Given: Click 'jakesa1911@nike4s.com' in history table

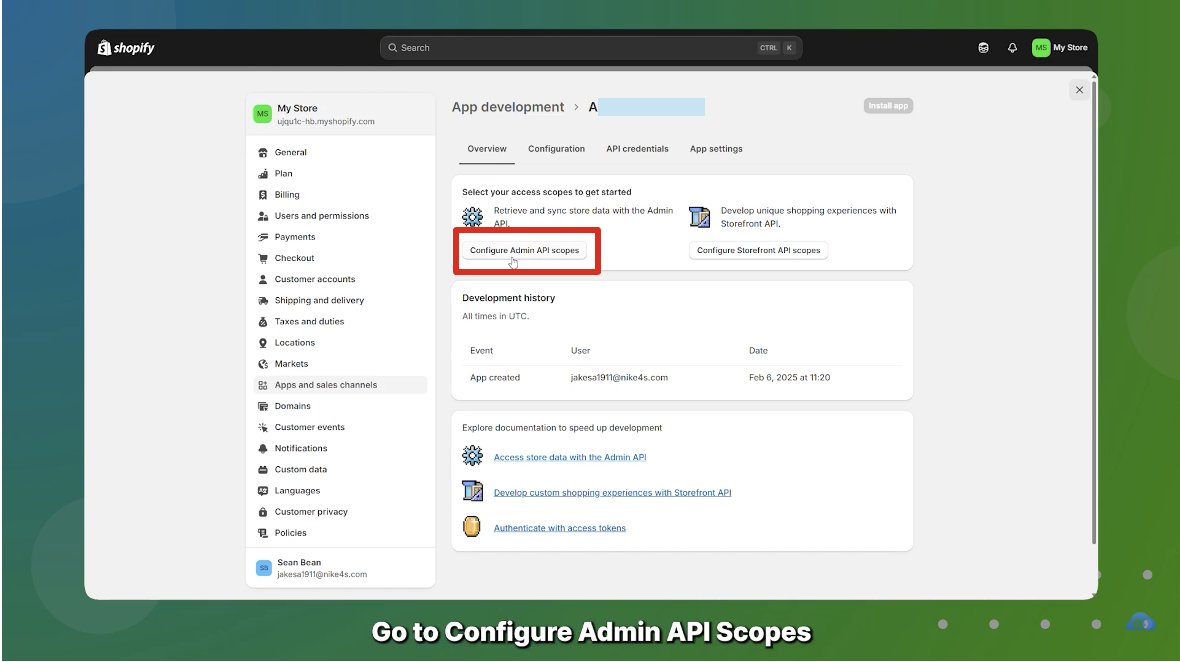Looking at the screenshot, I should (x=619, y=378).
